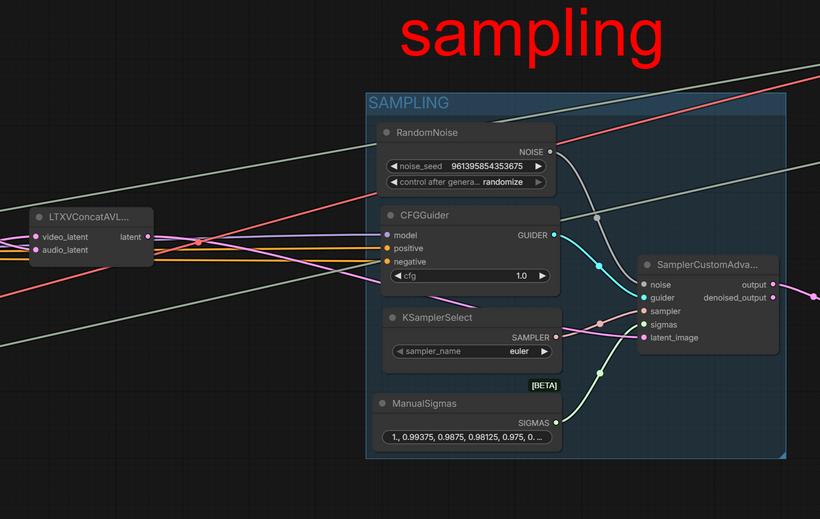The image size is (820, 519).
Task: Click the cfg value field showing 1.0
Action: (x=472, y=276)
